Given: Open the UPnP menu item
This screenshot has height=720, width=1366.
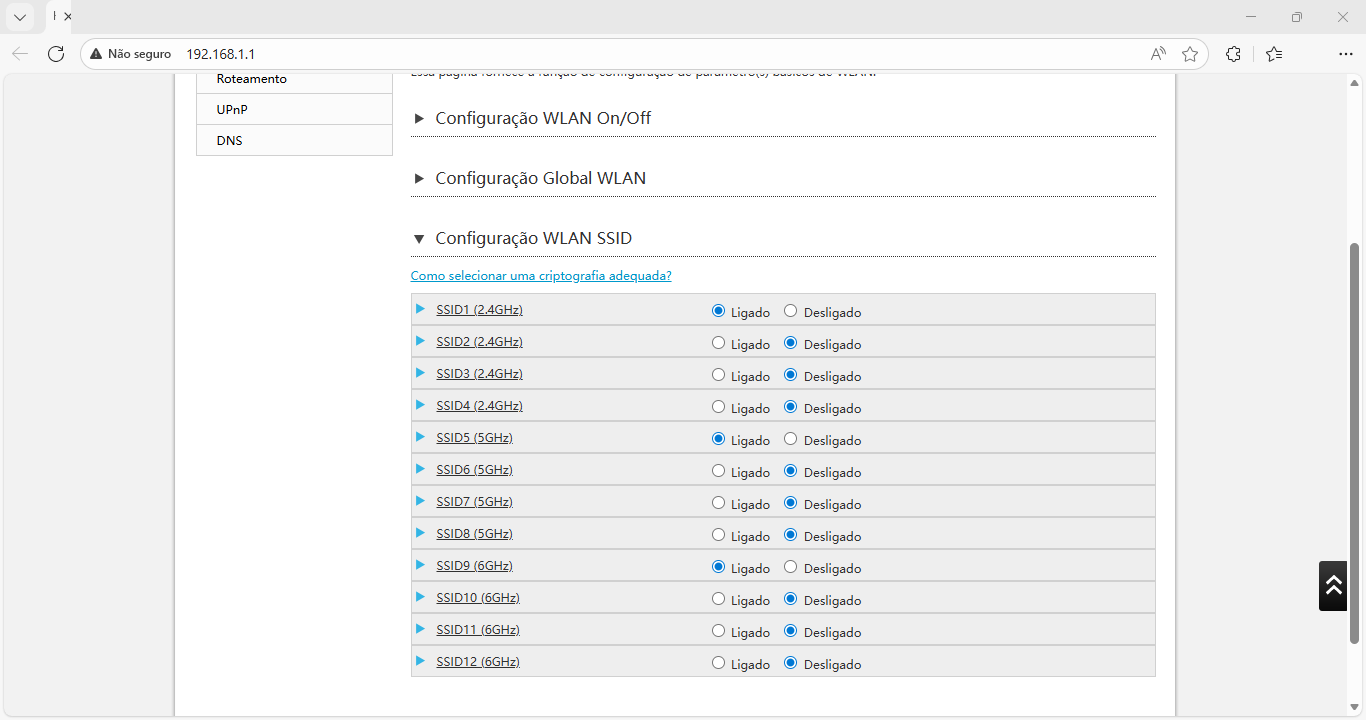Looking at the screenshot, I should 230,109.
